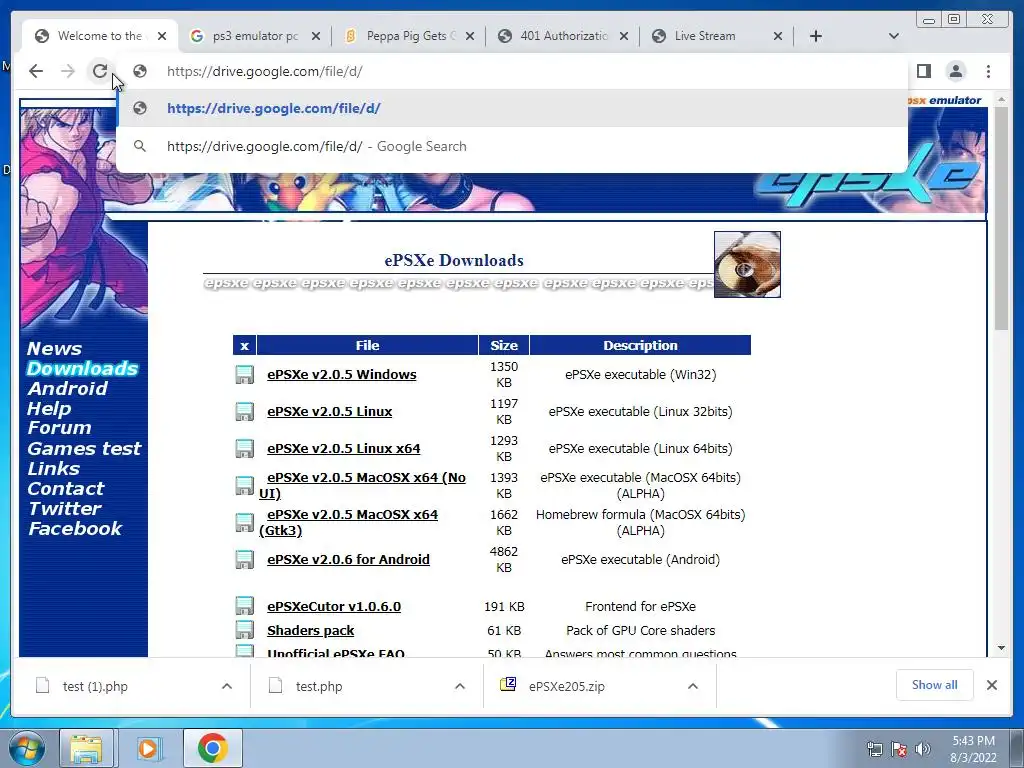The width and height of the screenshot is (1024, 768).
Task: Click the floppy icon beside ePSXe v2.0.6 for Android
Action: coord(244,560)
